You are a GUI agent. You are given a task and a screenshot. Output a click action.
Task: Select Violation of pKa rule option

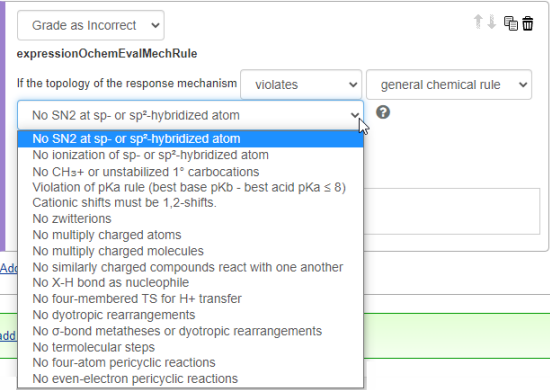coord(190,187)
